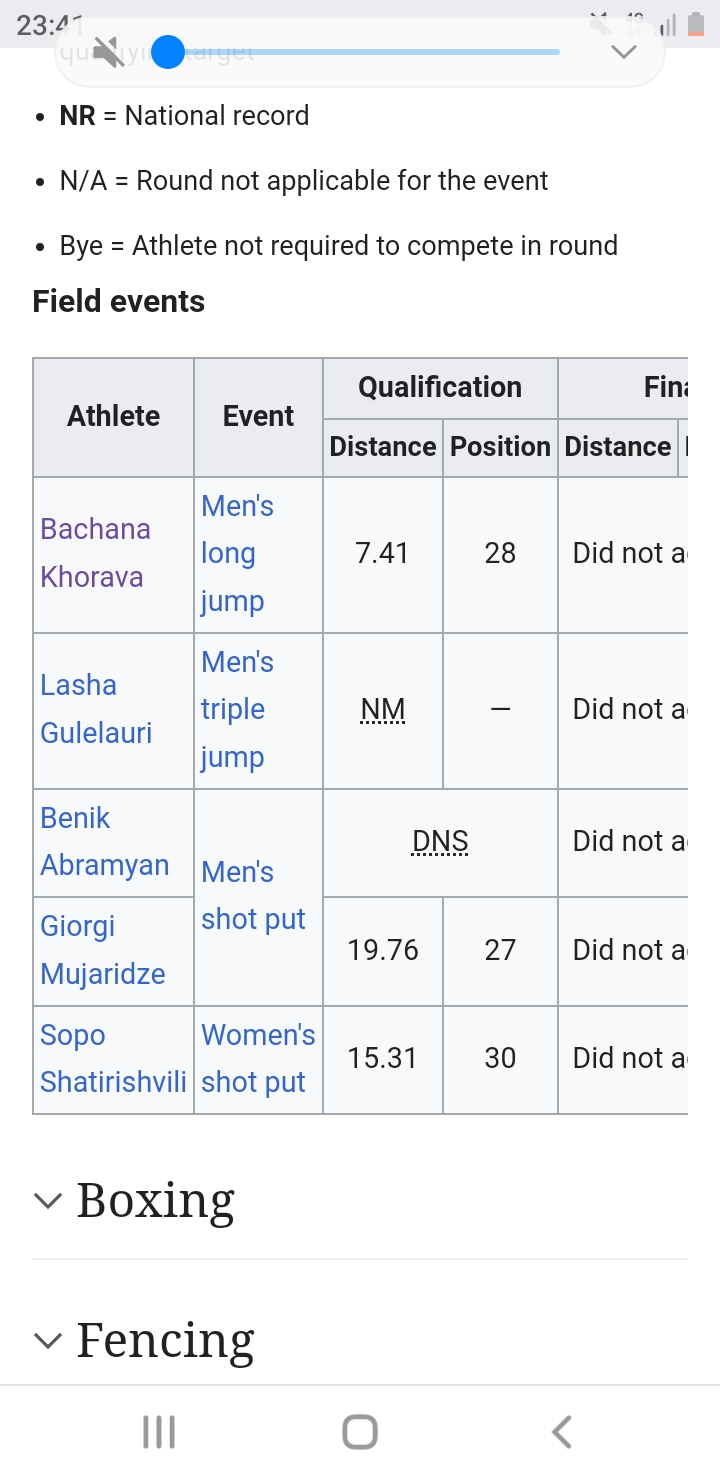Expand the Fencing section

(47, 1340)
